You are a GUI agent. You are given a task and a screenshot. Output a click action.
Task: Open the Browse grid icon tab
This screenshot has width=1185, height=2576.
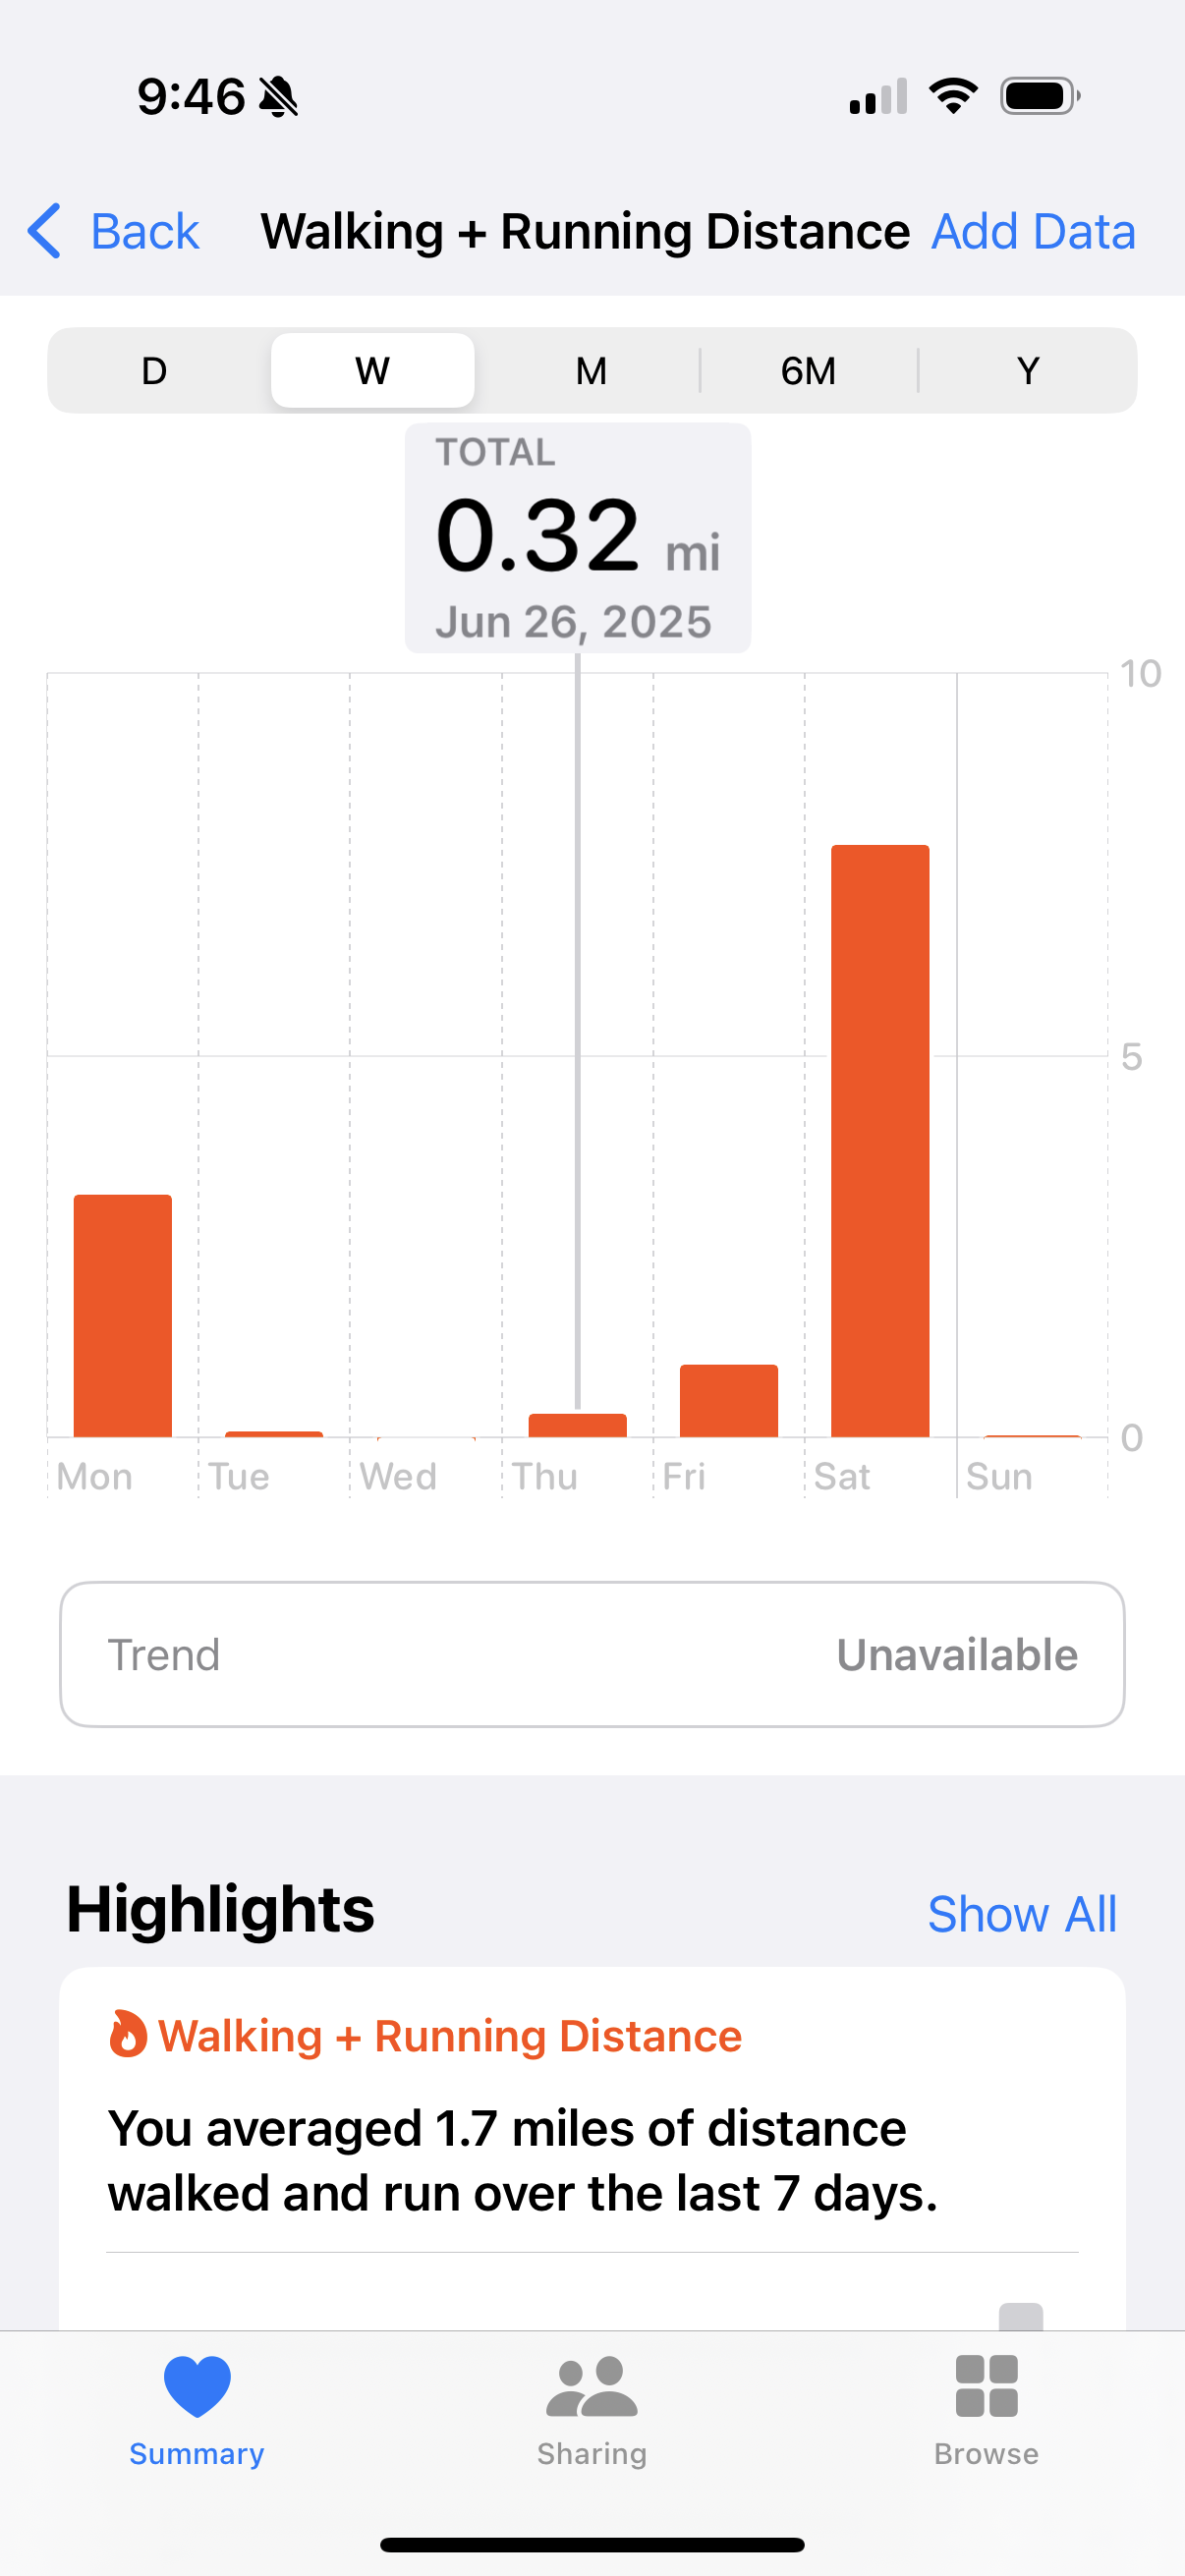(x=986, y=2386)
